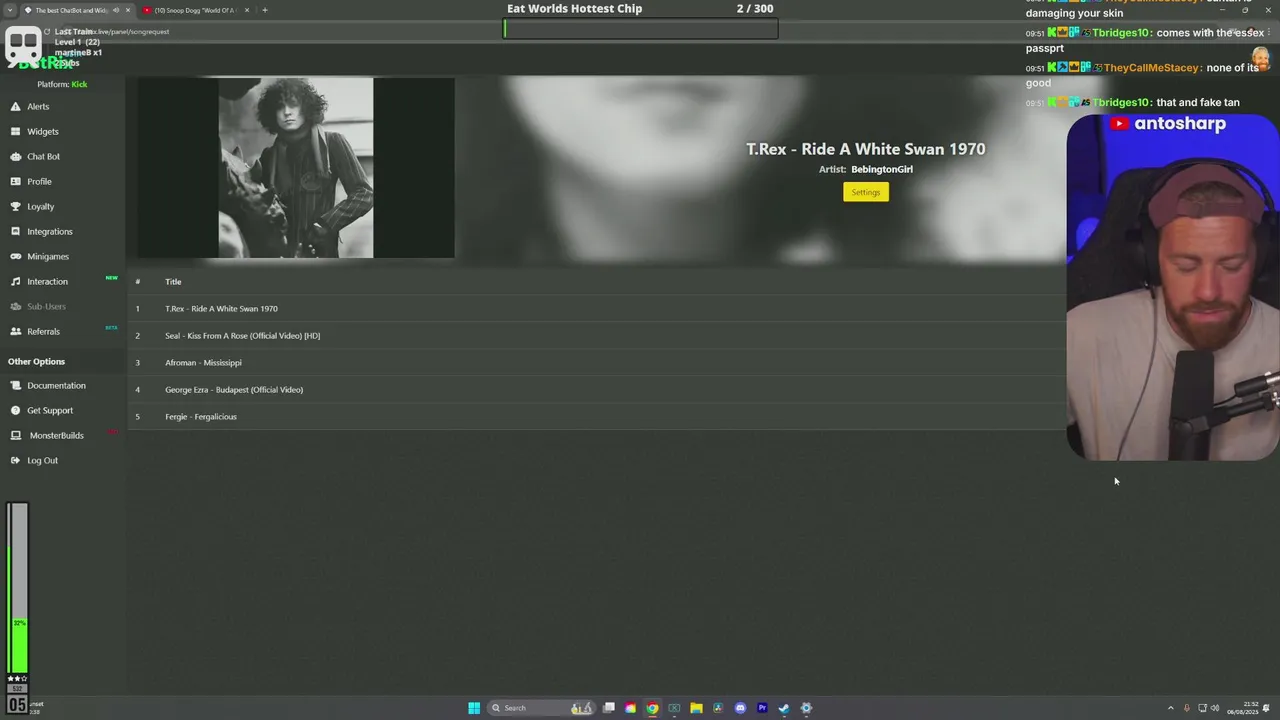This screenshot has width=1280, height=720.
Task: Select Minigames menu item
Action: 48,256
